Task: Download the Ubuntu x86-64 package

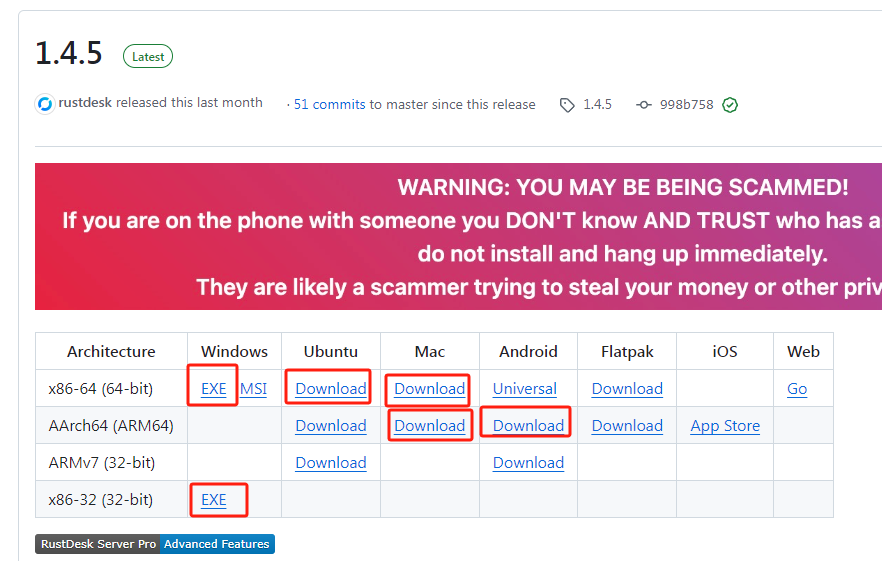Action: click(331, 389)
